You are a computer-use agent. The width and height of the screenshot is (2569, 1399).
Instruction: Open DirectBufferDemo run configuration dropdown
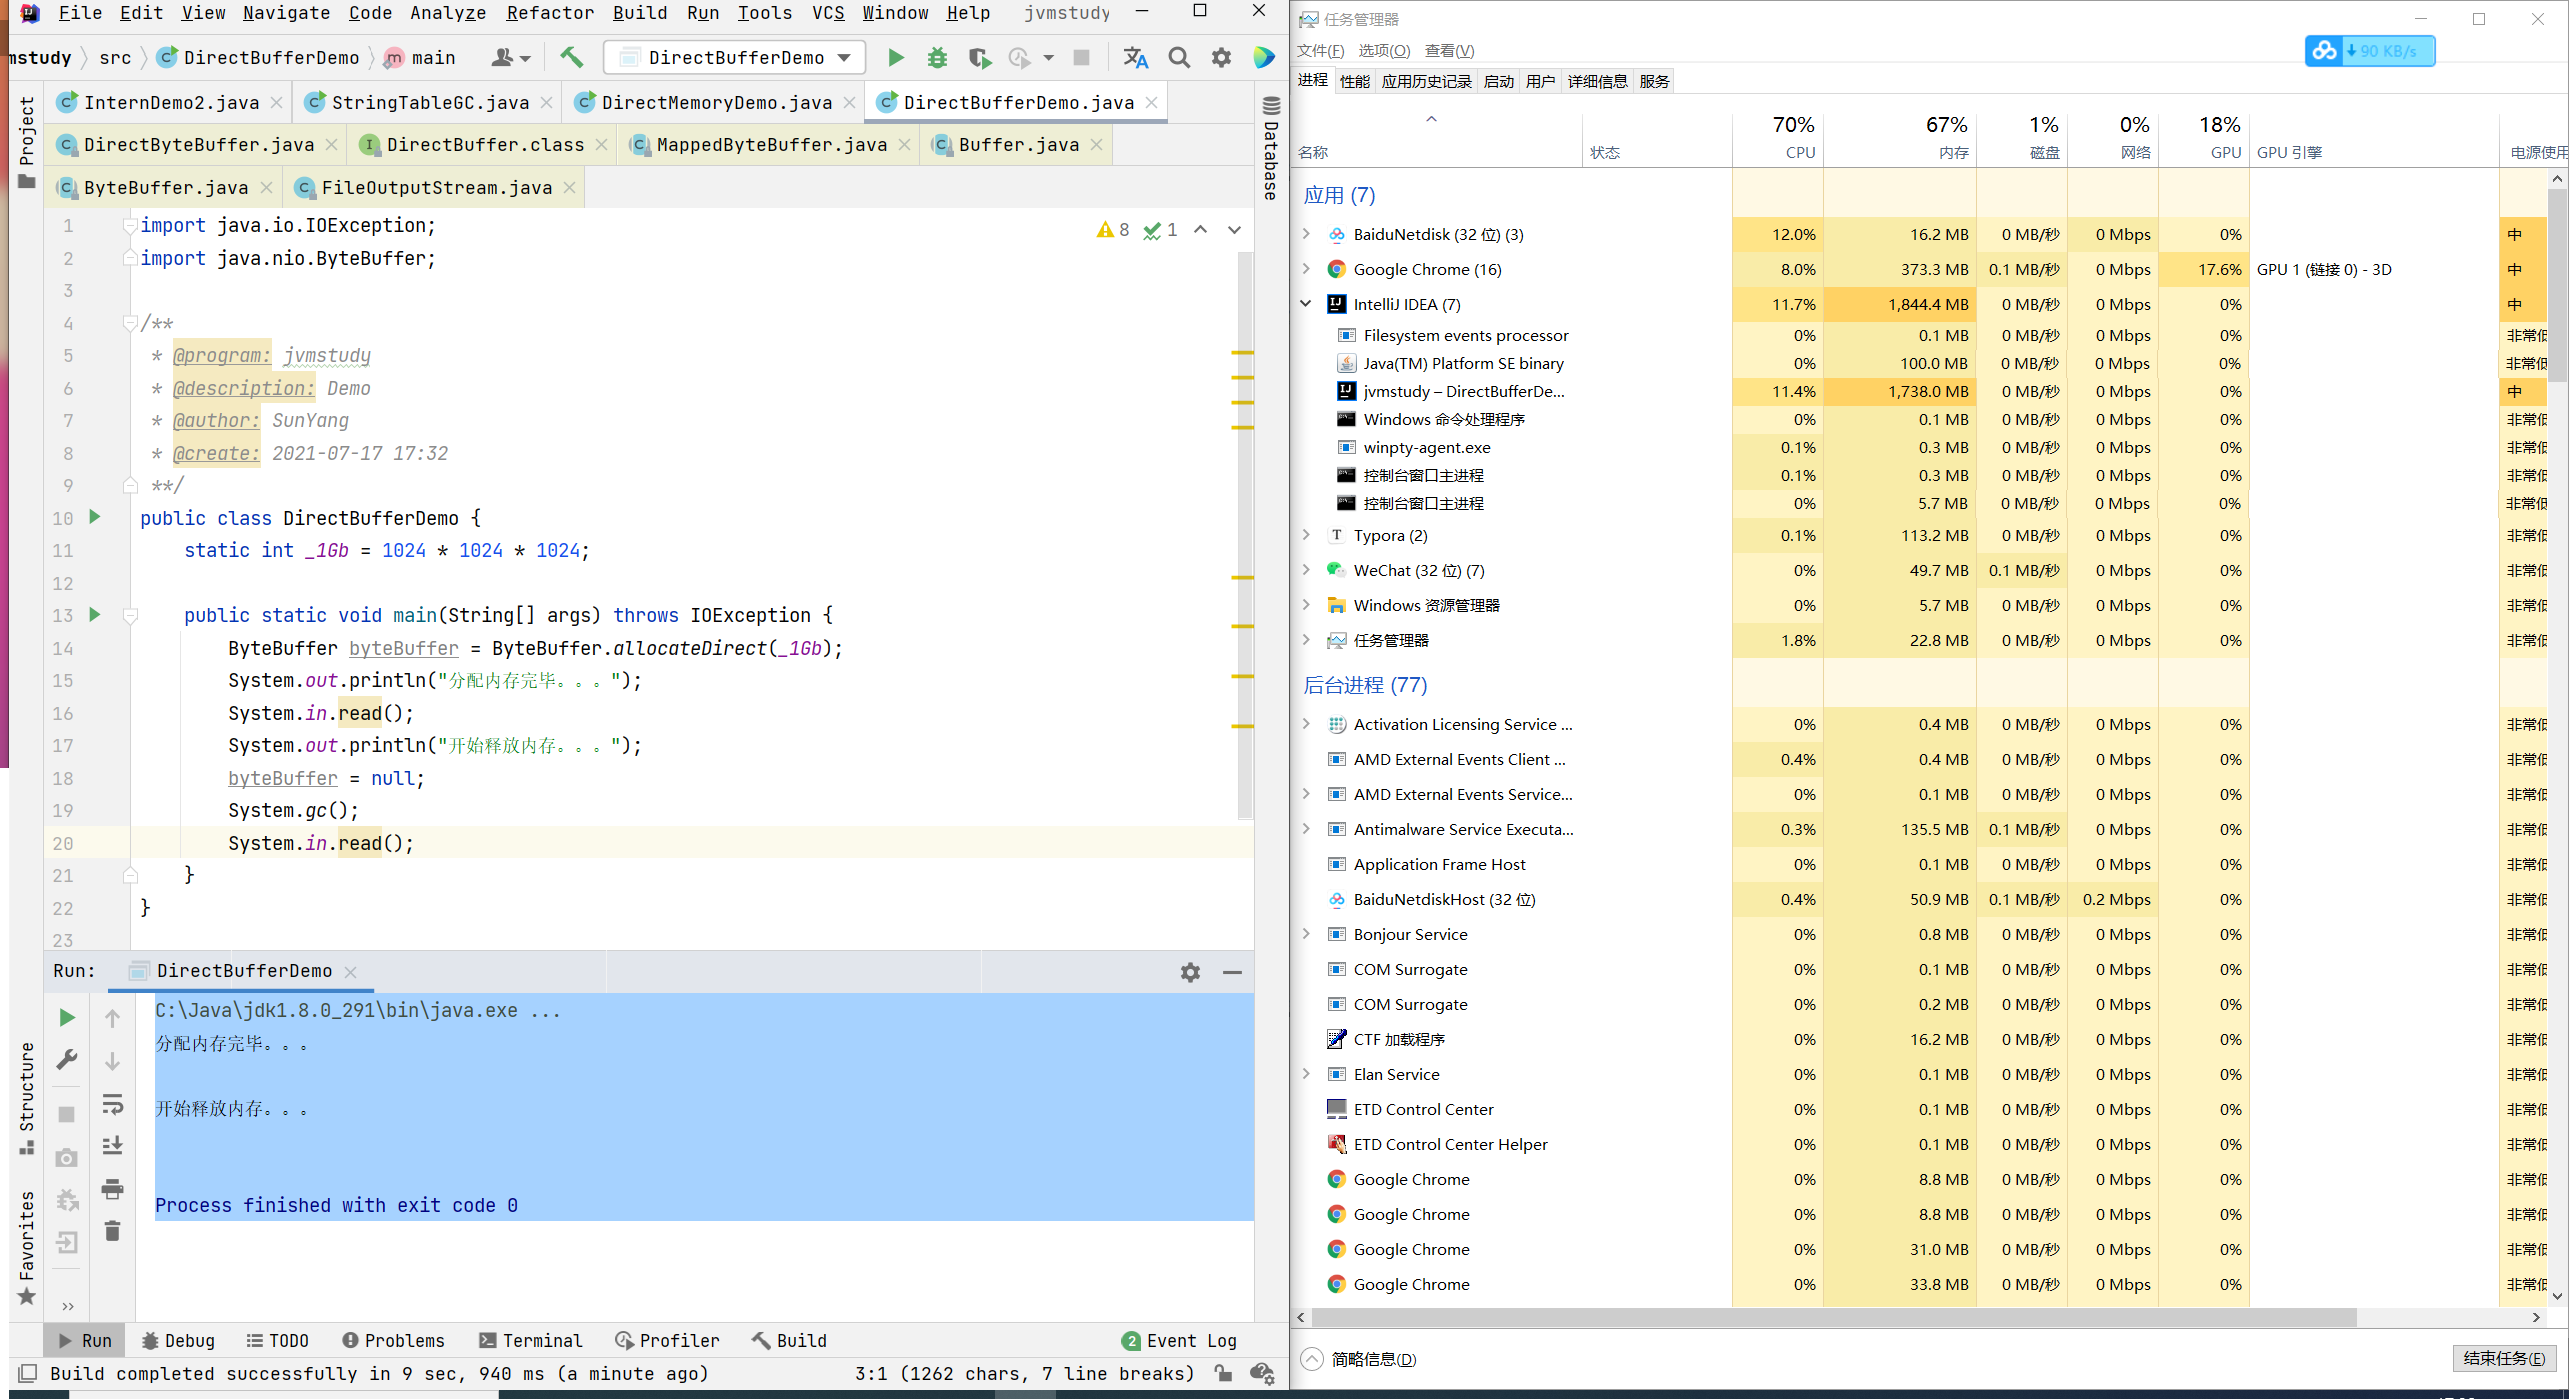pyautogui.click(x=735, y=58)
